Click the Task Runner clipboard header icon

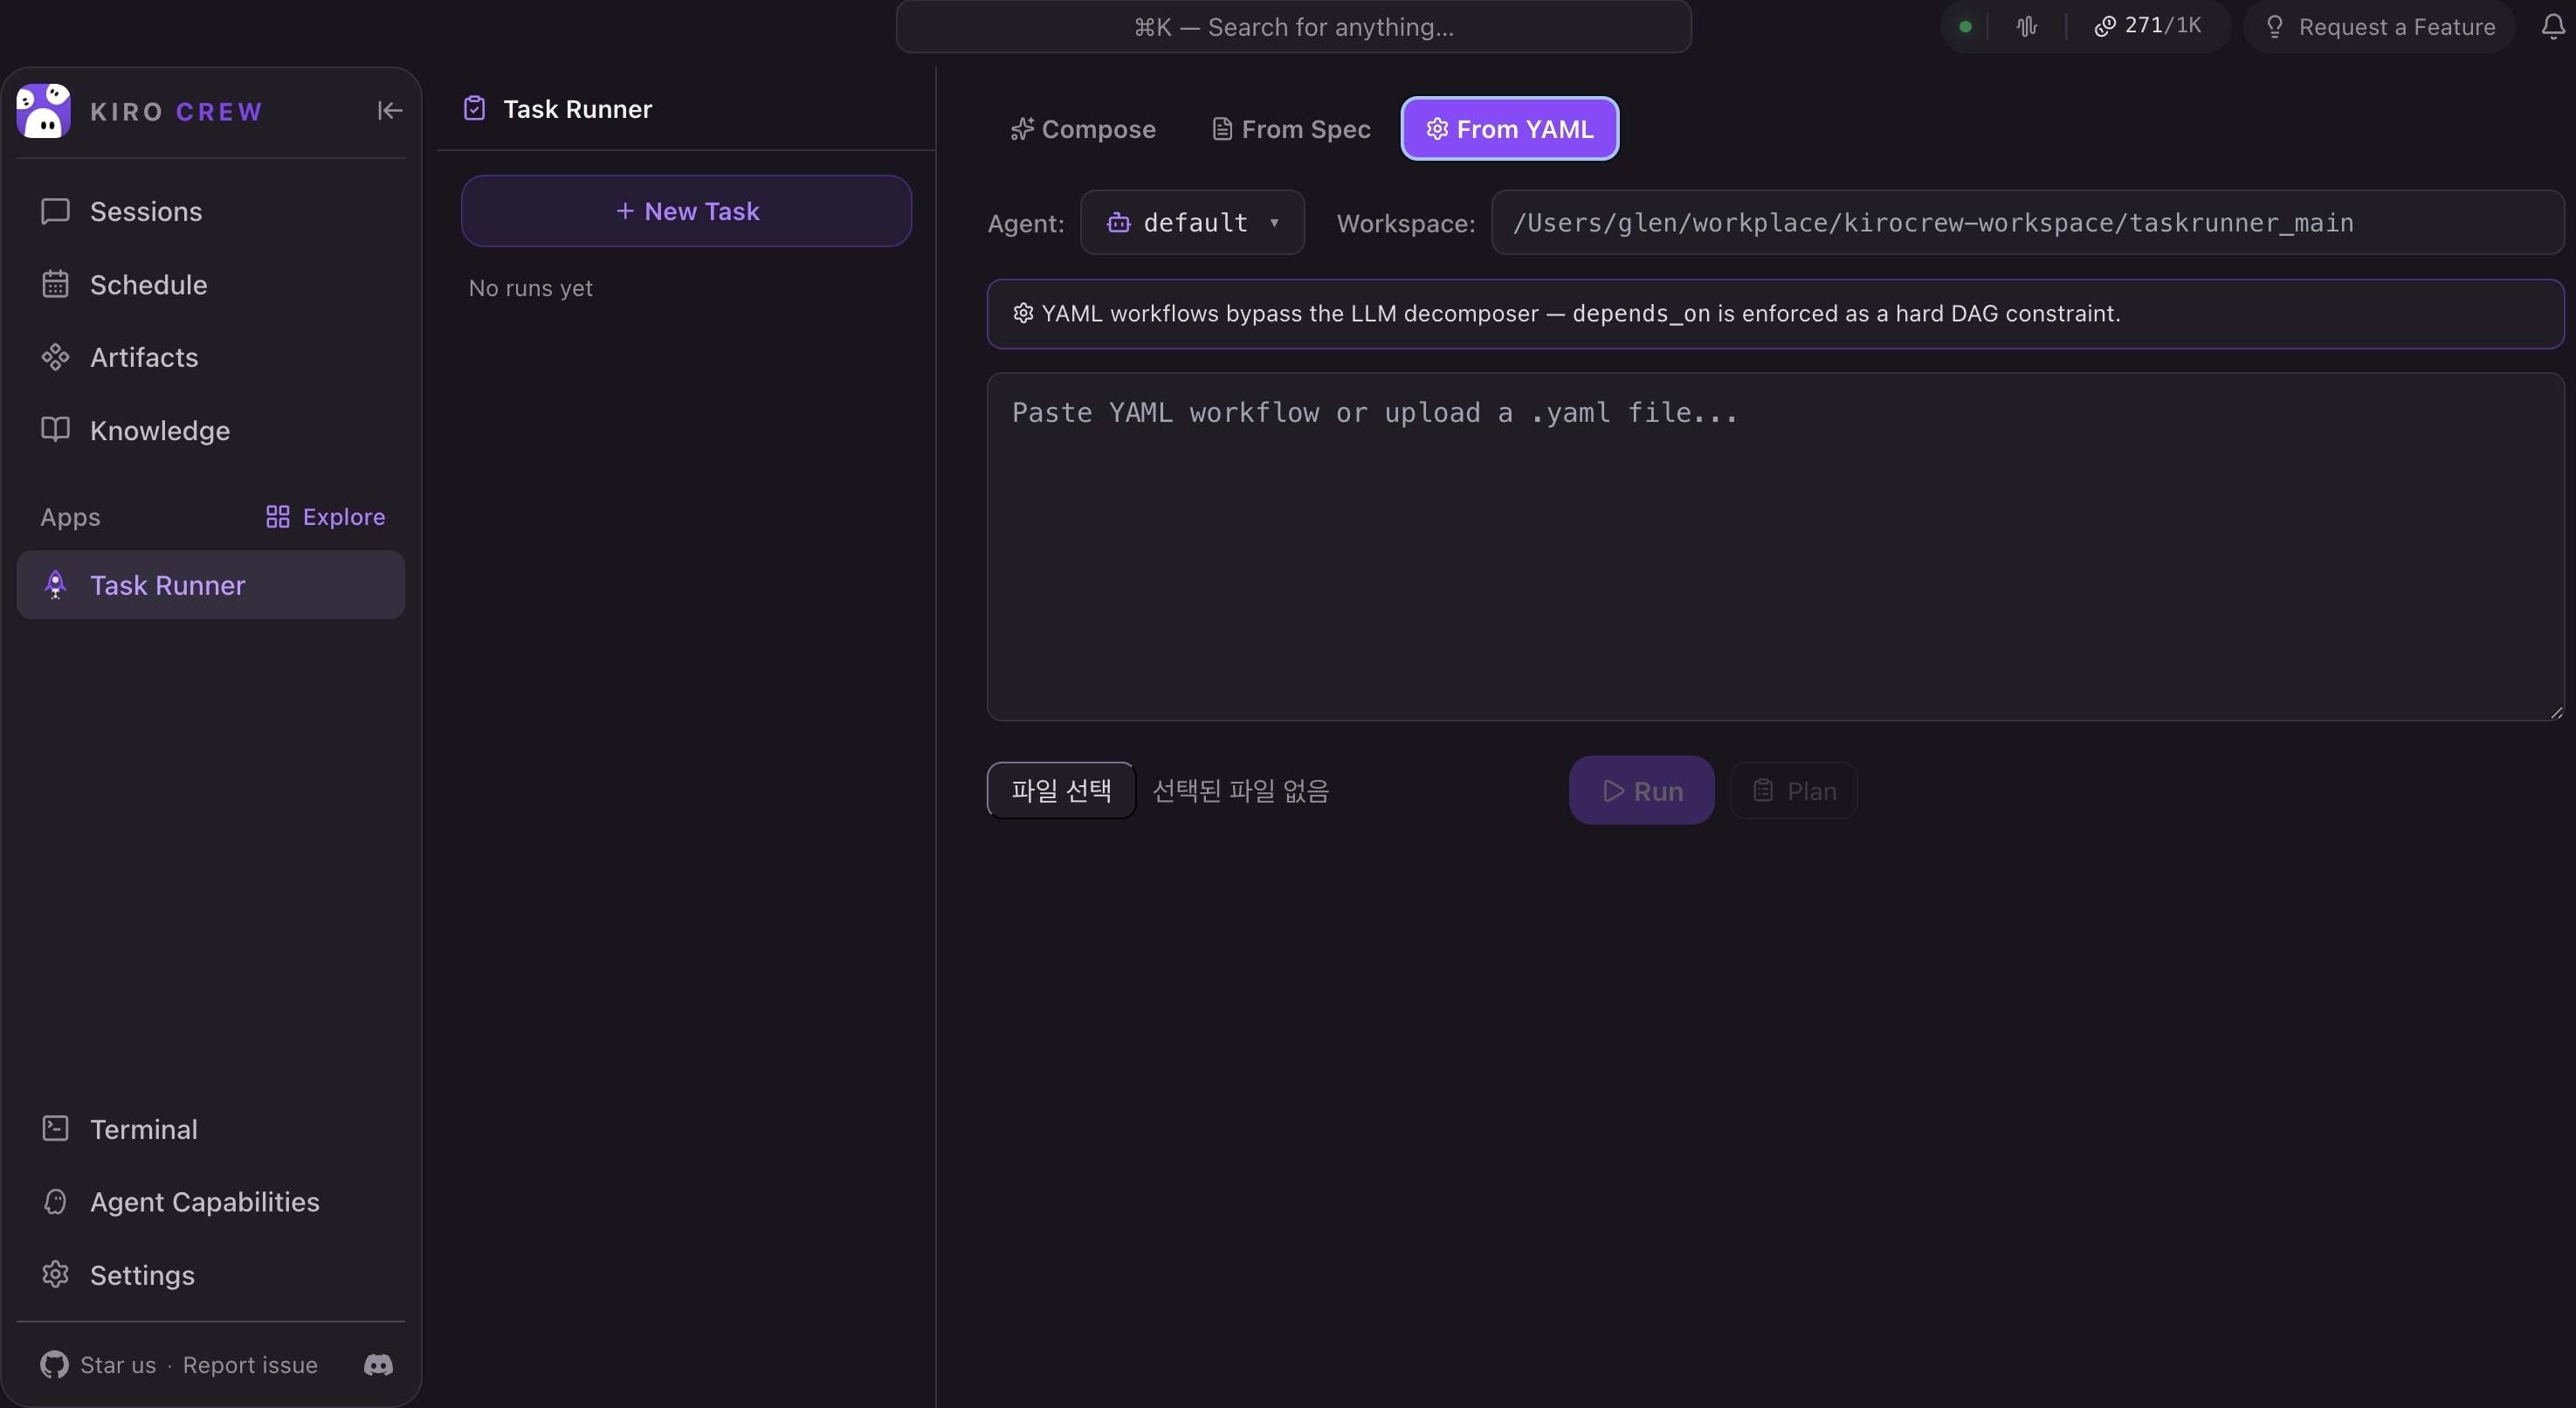click(x=475, y=108)
